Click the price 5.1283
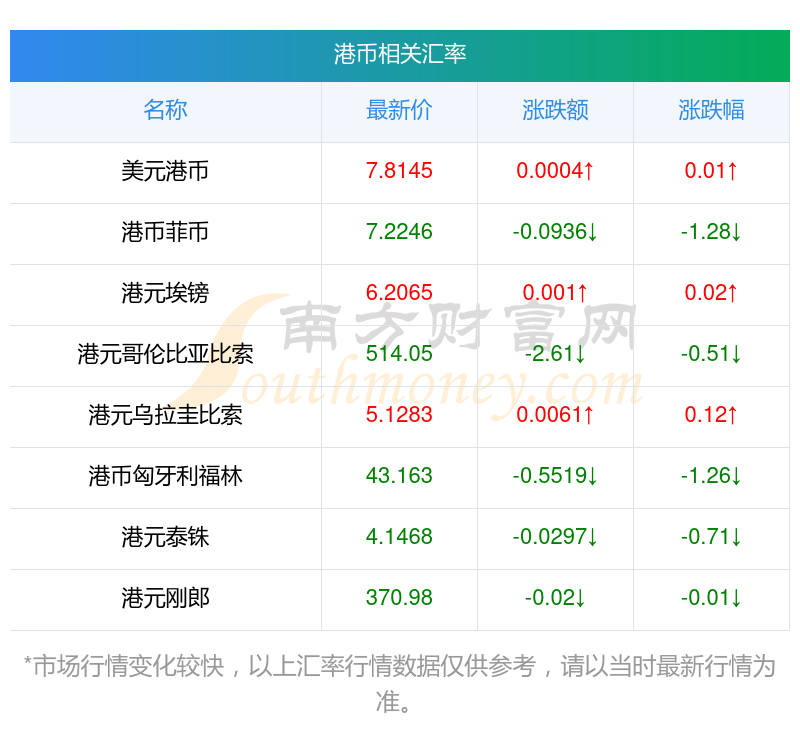Viewport: 800px width, 733px height. pyautogui.click(x=399, y=415)
